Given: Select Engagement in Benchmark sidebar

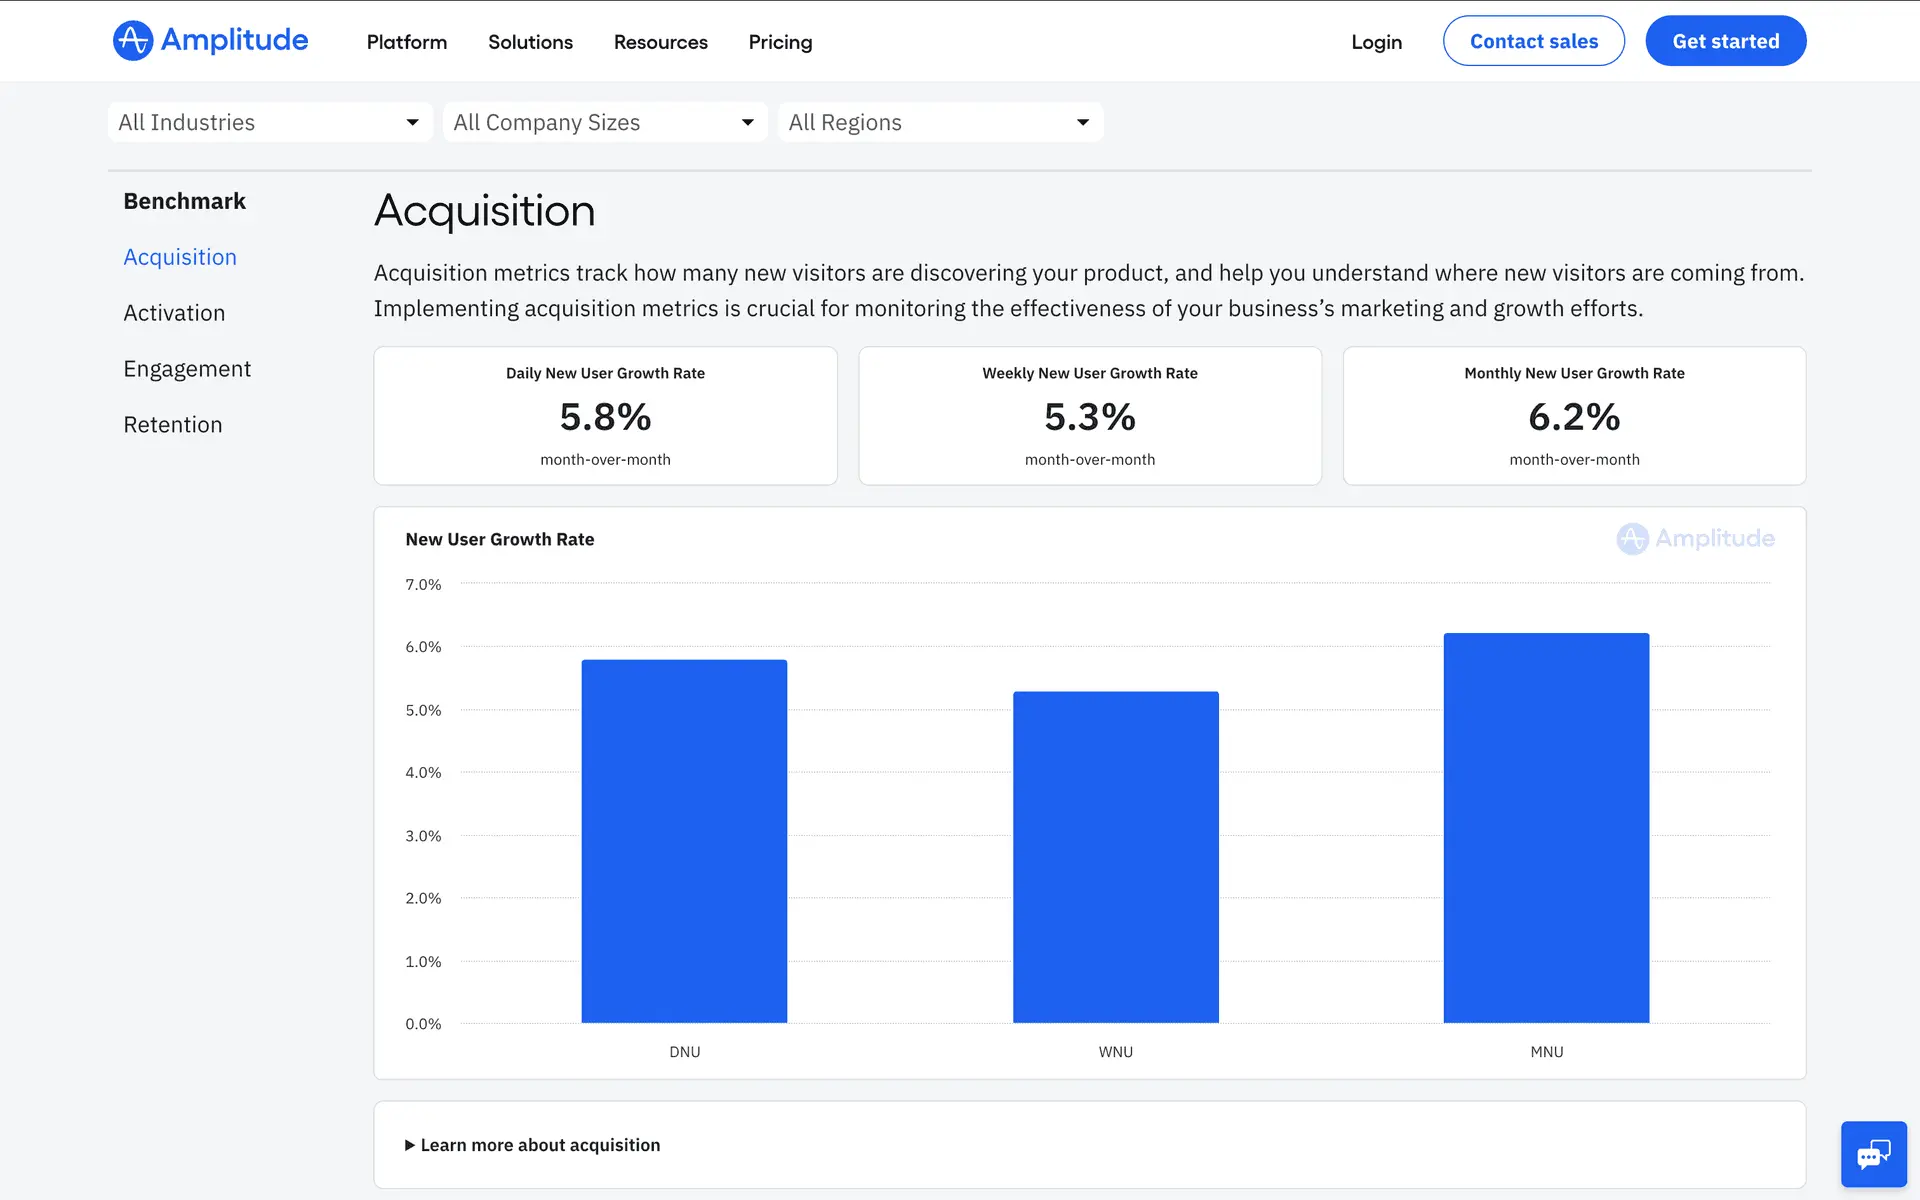Looking at the screenshot, I should [x=187, y=369].
